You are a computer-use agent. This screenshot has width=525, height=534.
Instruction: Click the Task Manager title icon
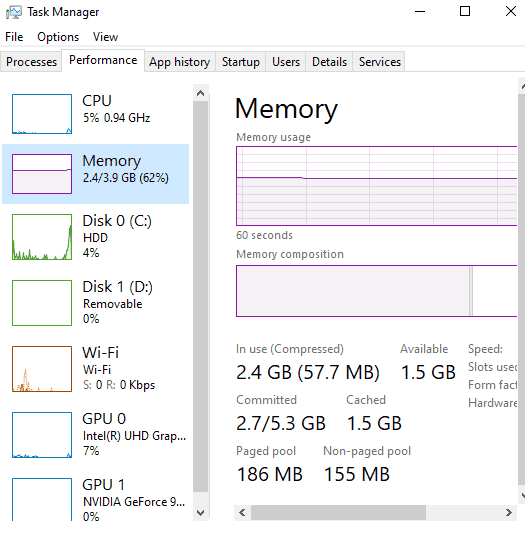pos(14,12)
